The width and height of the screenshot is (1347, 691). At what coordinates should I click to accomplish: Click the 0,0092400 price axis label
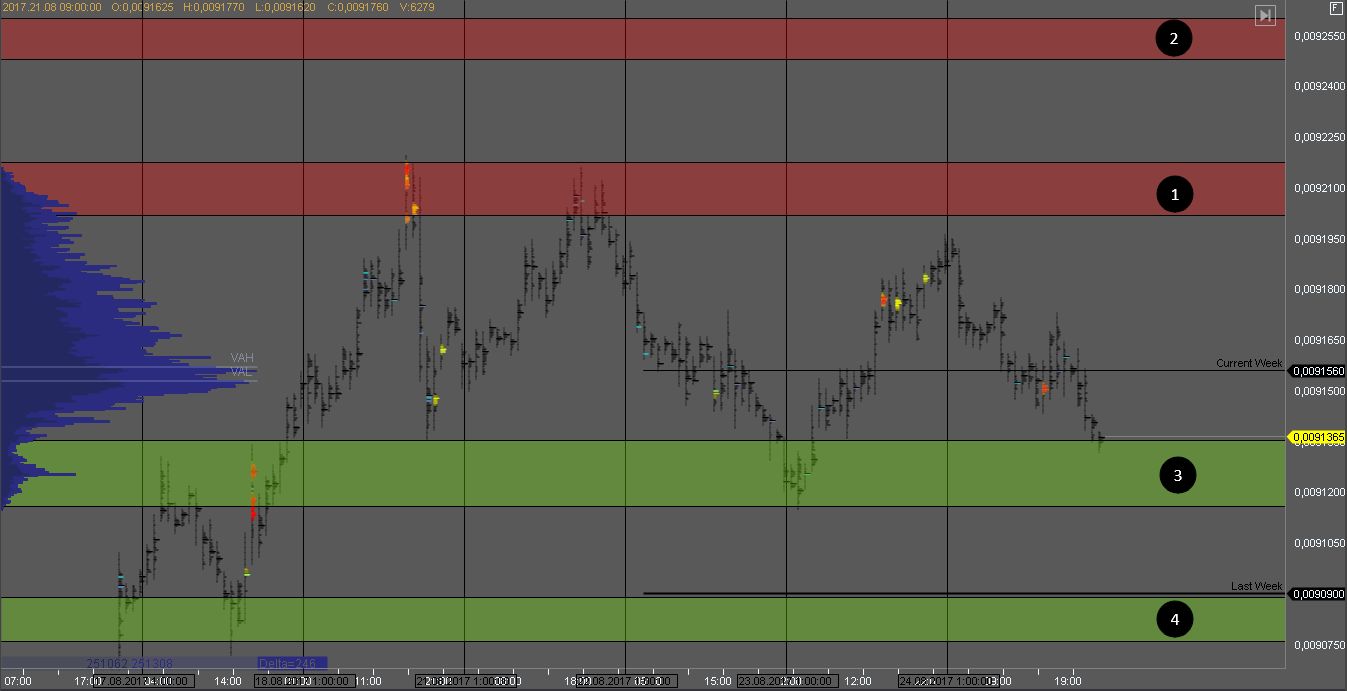click(x=1318, y=86)
